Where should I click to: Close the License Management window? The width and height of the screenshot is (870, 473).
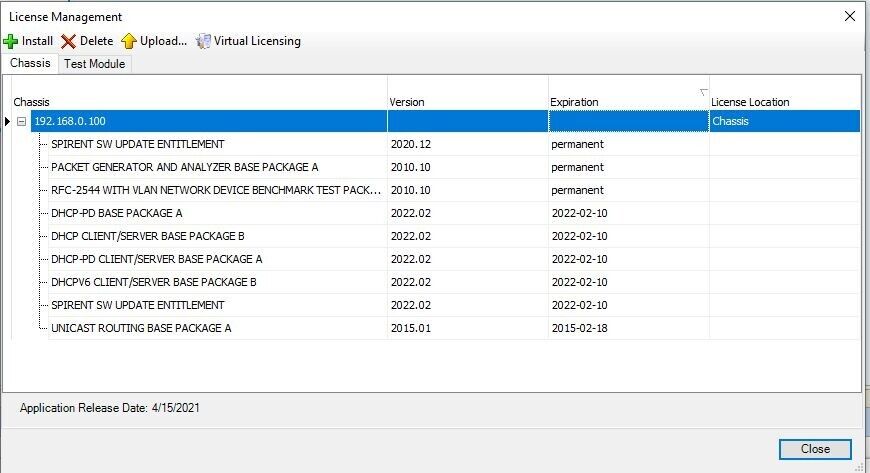814,449
